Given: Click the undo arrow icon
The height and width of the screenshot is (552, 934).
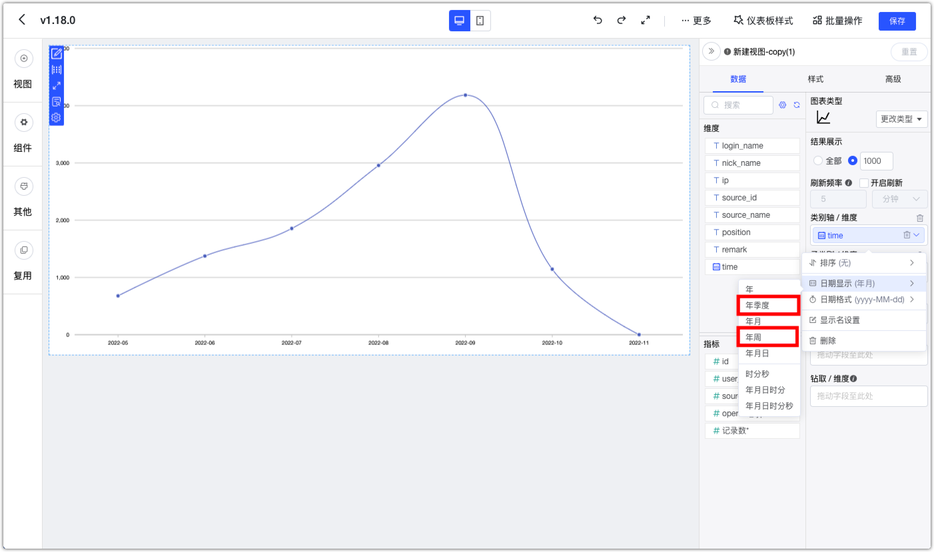Looking at the screenshot, I should [x=598, y=20].
